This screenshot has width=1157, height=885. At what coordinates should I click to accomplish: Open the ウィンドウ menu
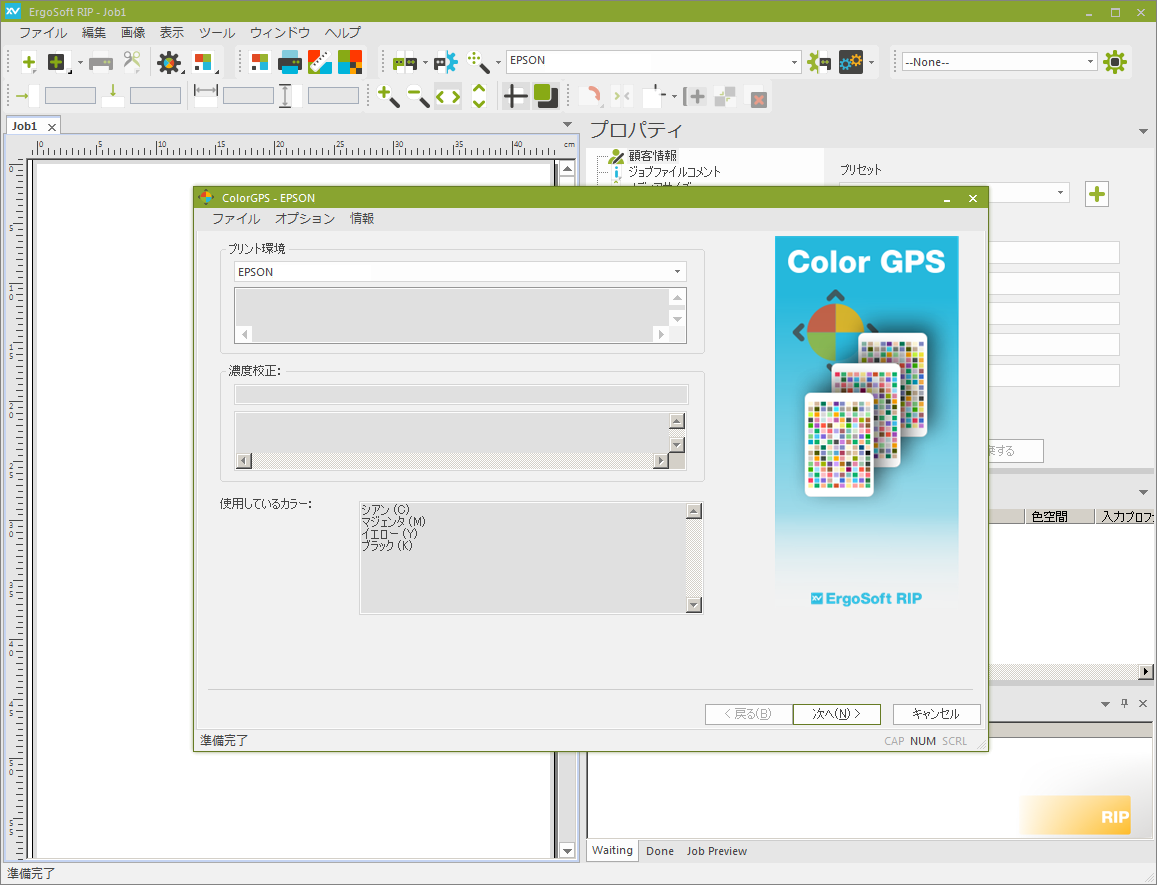click(280, 32)
